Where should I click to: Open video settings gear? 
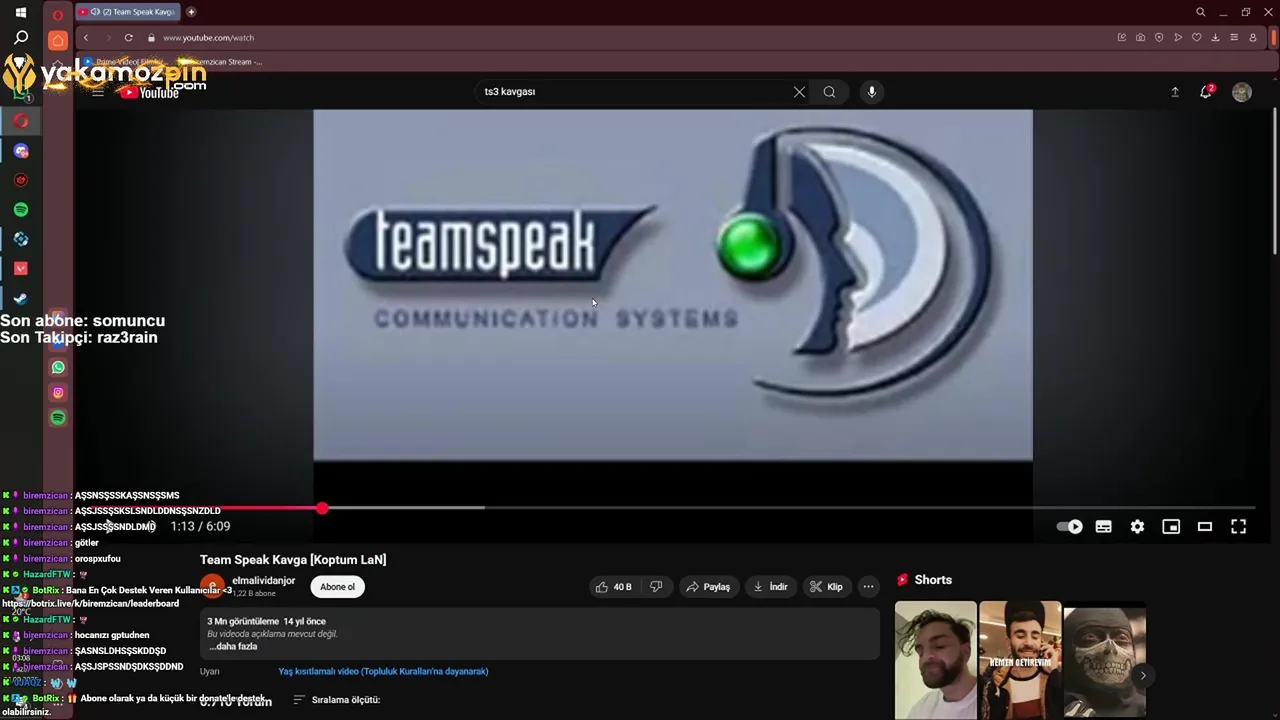[x=1137, y=527]
